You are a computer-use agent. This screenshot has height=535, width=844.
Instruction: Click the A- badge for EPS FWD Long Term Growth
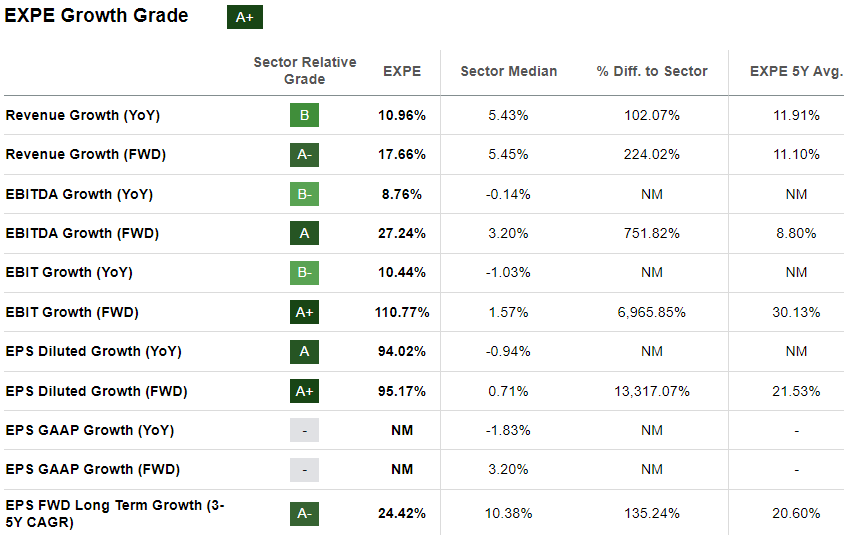click(304, 513)
